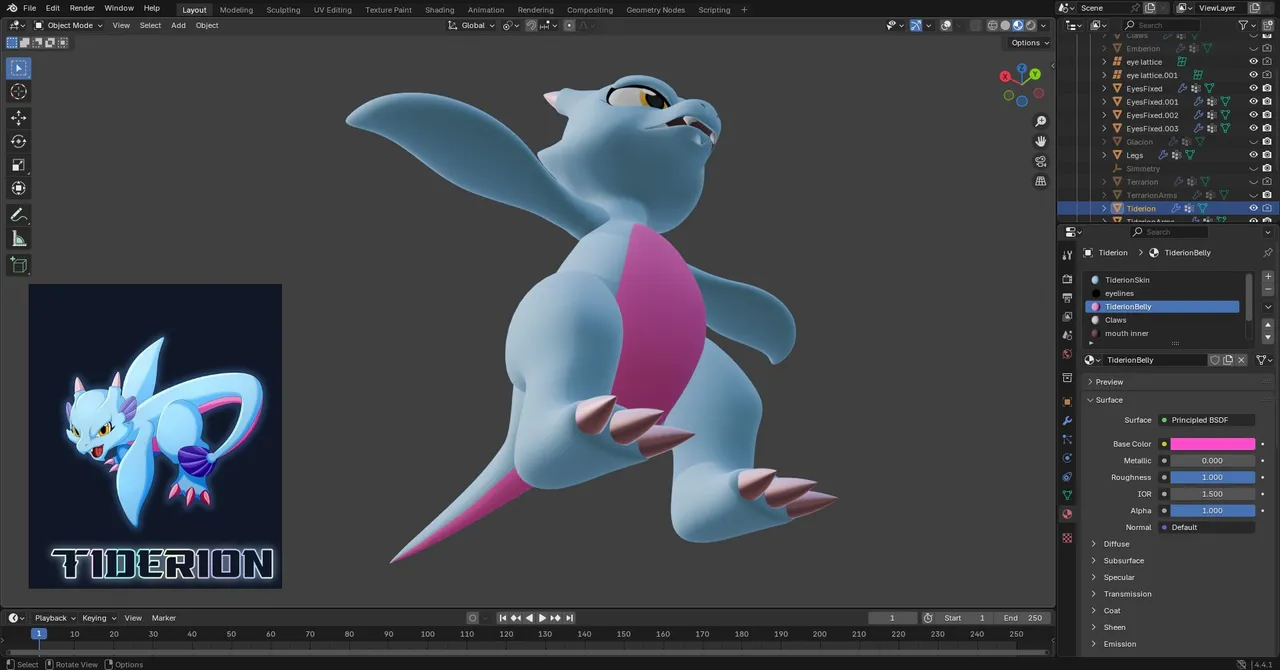1280x670 pixels.
Task: Click the play animation button
Action: 542,618
